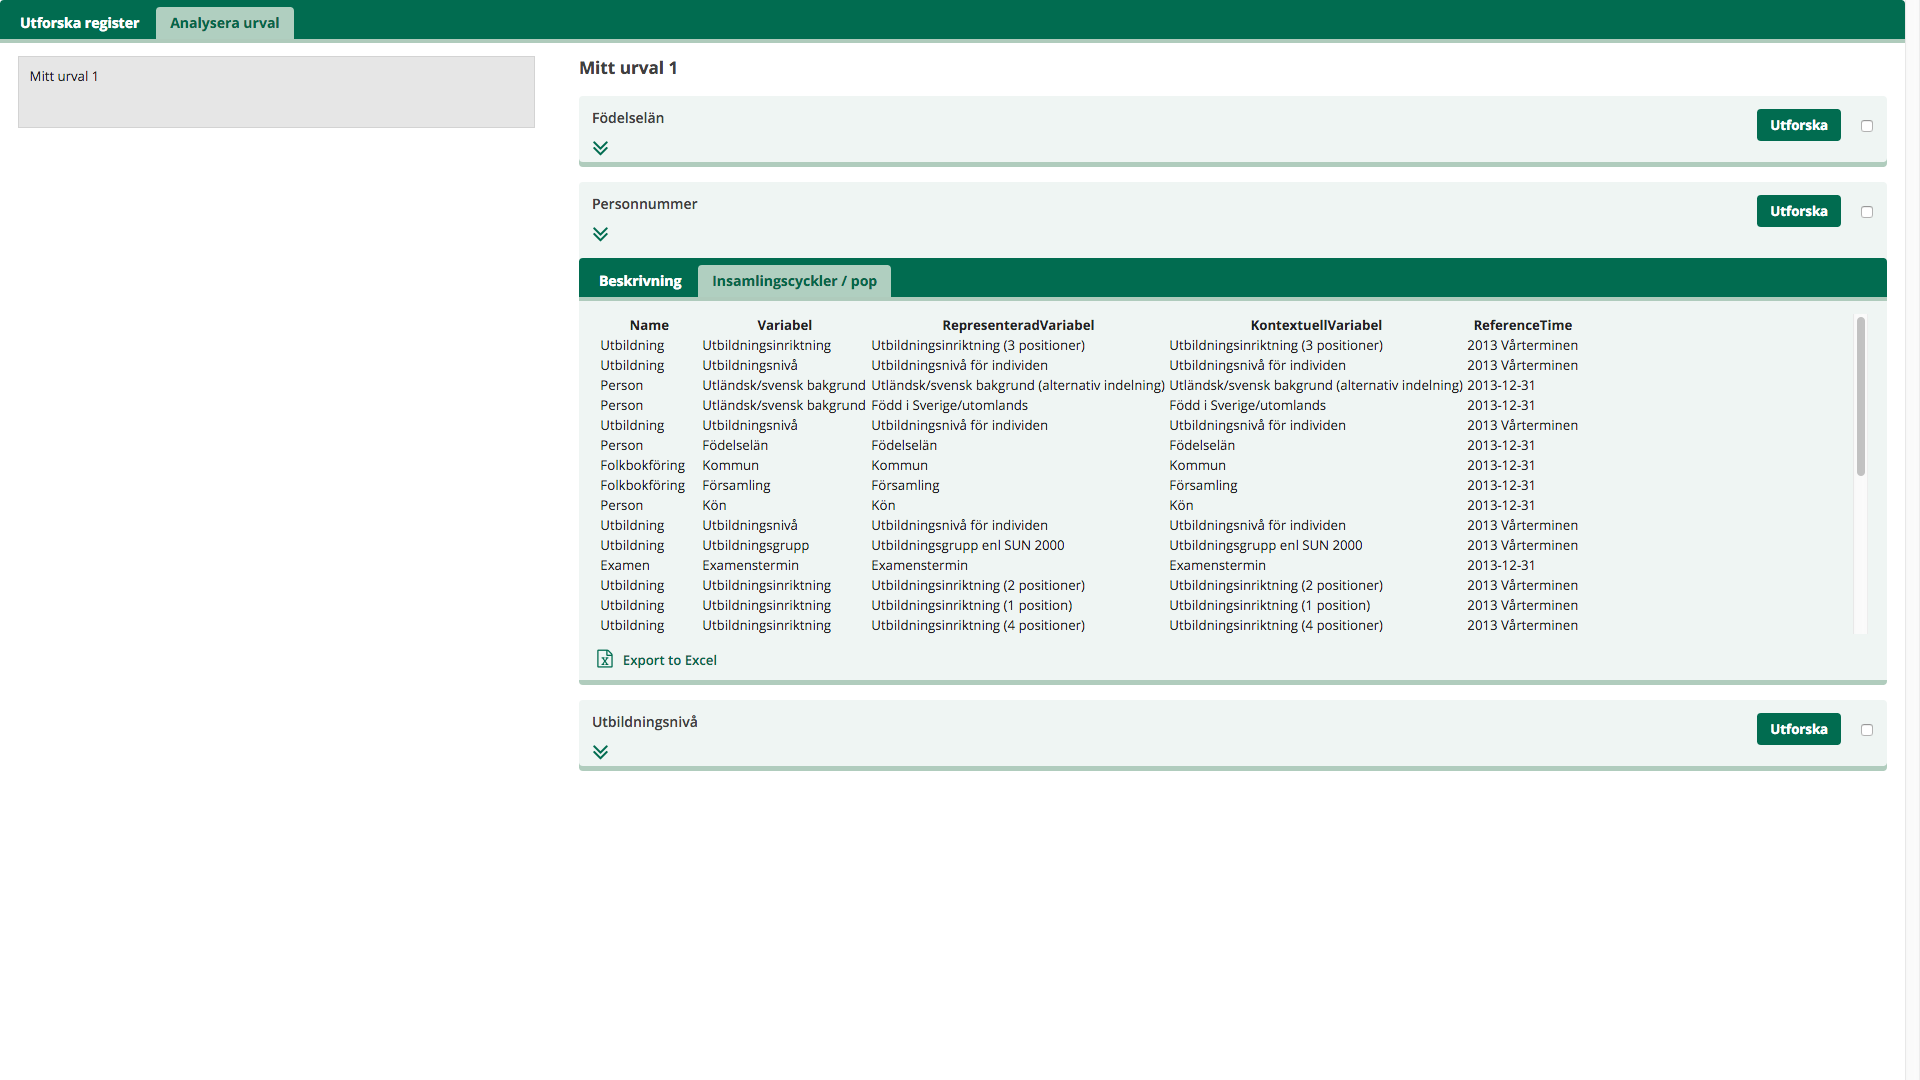The width and height of the screenshot is (1920, 1080).
Task: Click Församling in the Variabel column
Action: tap(736, 485)
